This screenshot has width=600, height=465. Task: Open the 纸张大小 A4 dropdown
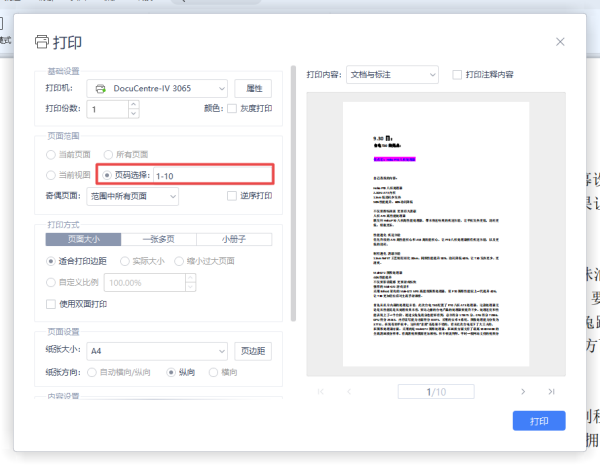[157, 351]
